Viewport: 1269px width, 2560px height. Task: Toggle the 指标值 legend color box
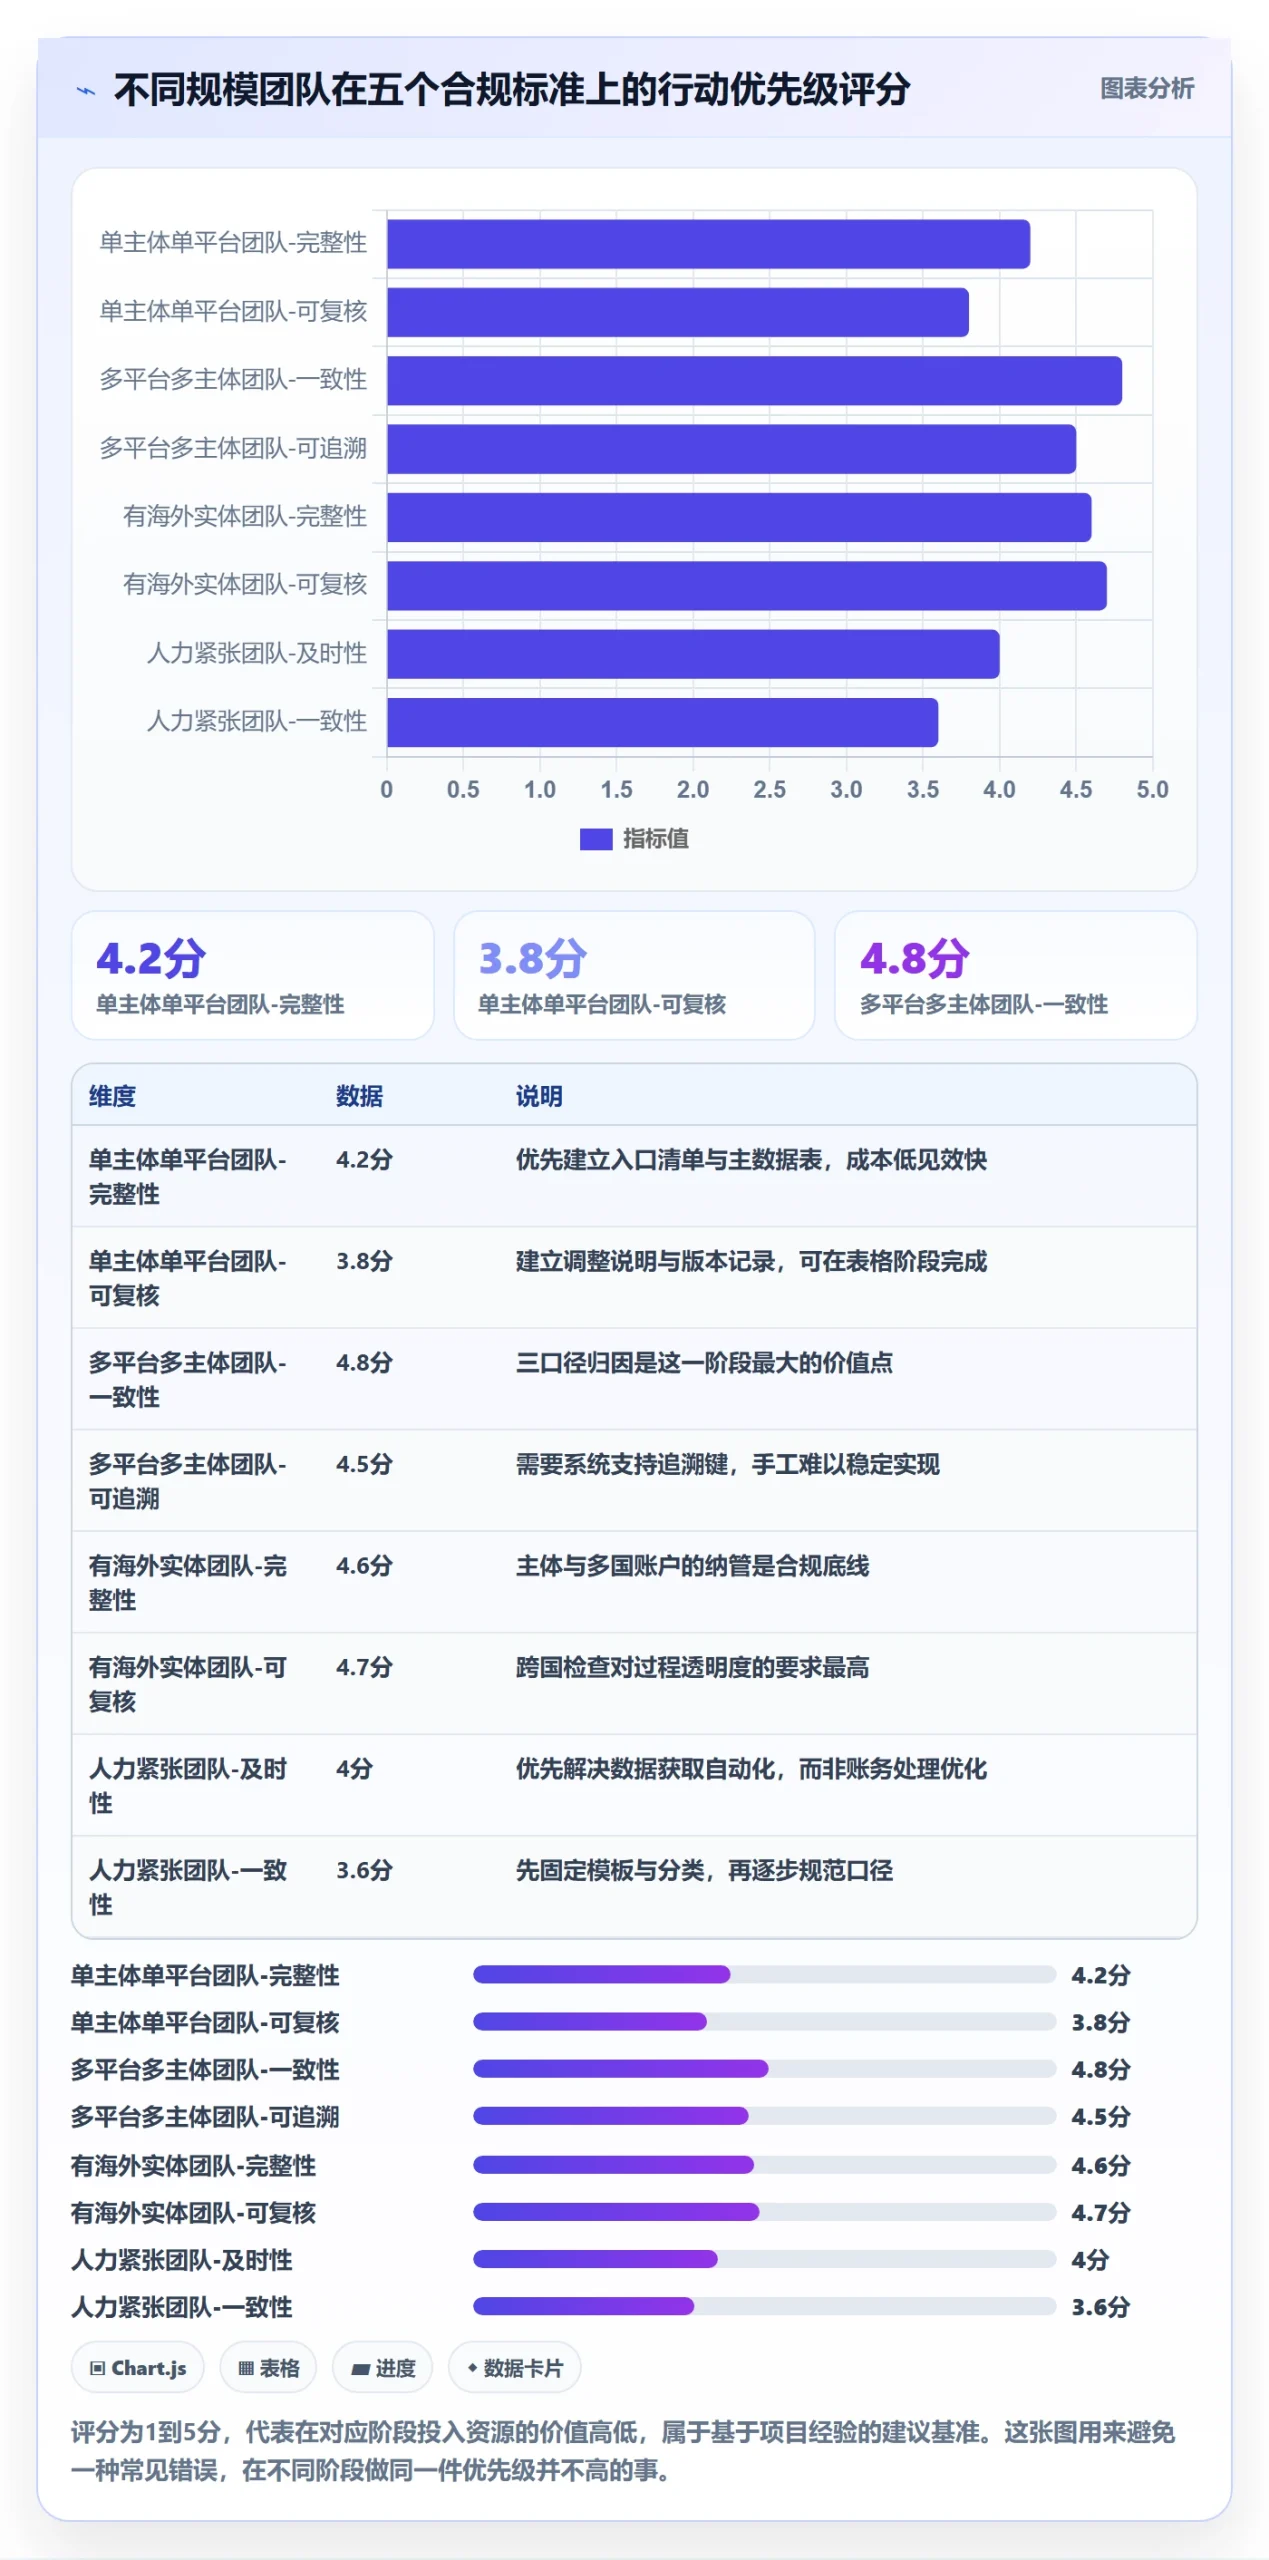[x=596, y=839]
